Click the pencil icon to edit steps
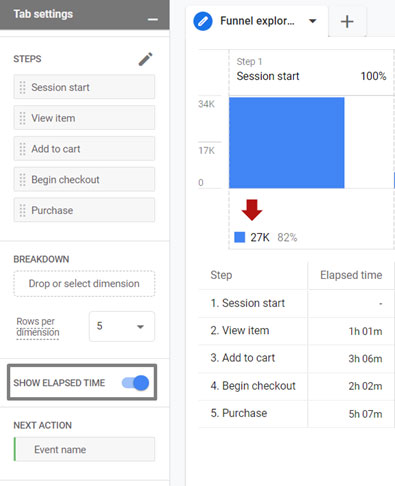This screenshot has height=486, width=395. click(x=146, y=59)
